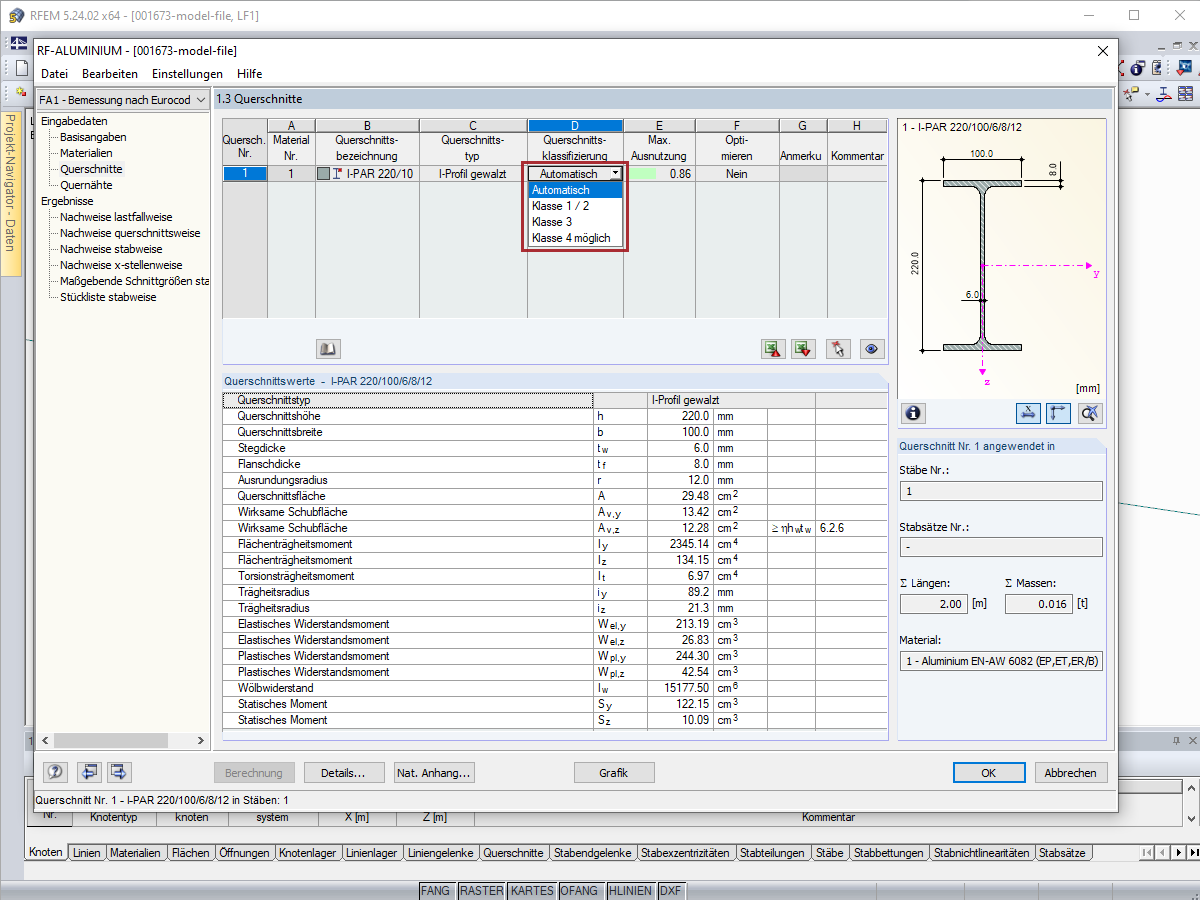
Task: Click the Nat. Anhang... button
Action: (x=433, y=773)
